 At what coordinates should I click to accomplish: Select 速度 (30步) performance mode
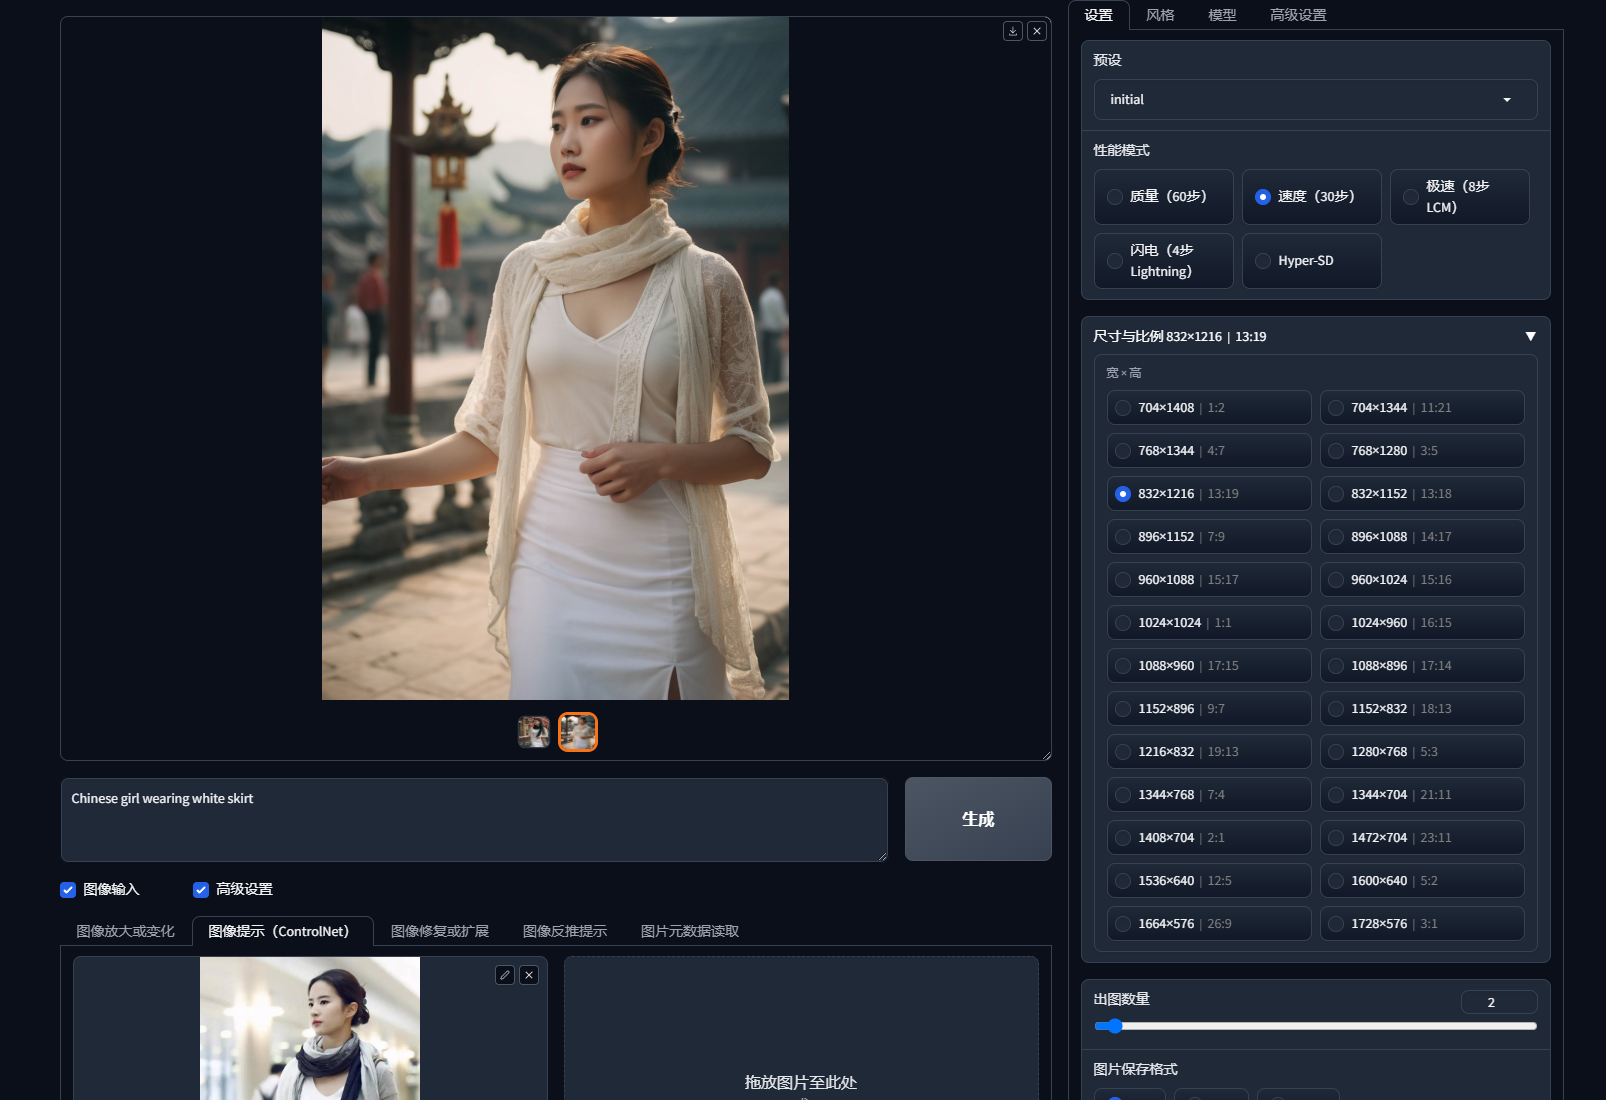[x=1311, y=197]
